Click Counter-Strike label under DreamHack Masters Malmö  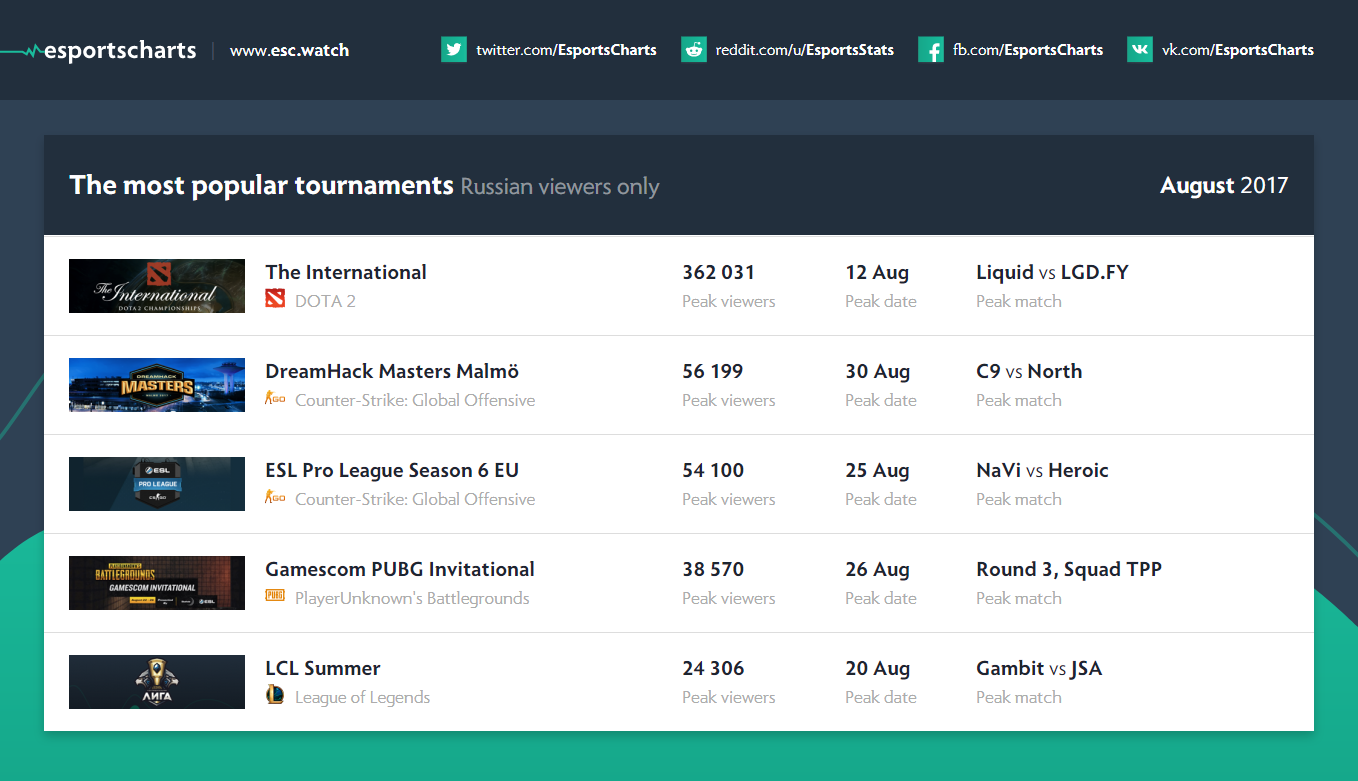415,400
